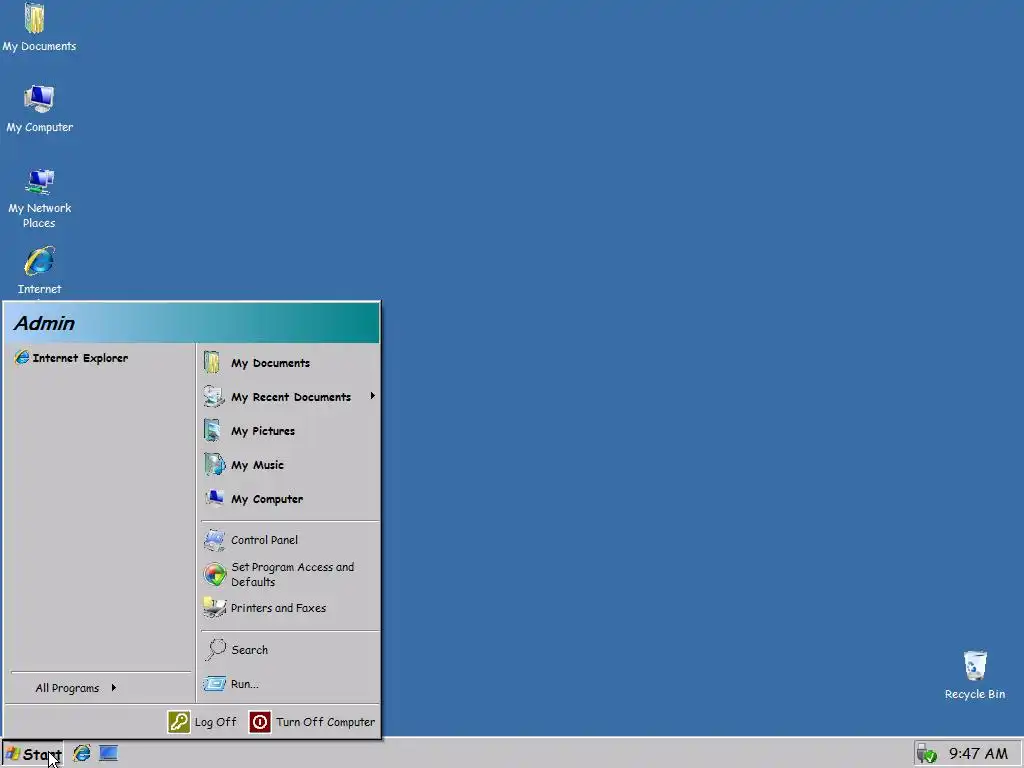Open Control Panel from start menu
Viewport: 1024px width, 768px height.
[x=289, y=539]
